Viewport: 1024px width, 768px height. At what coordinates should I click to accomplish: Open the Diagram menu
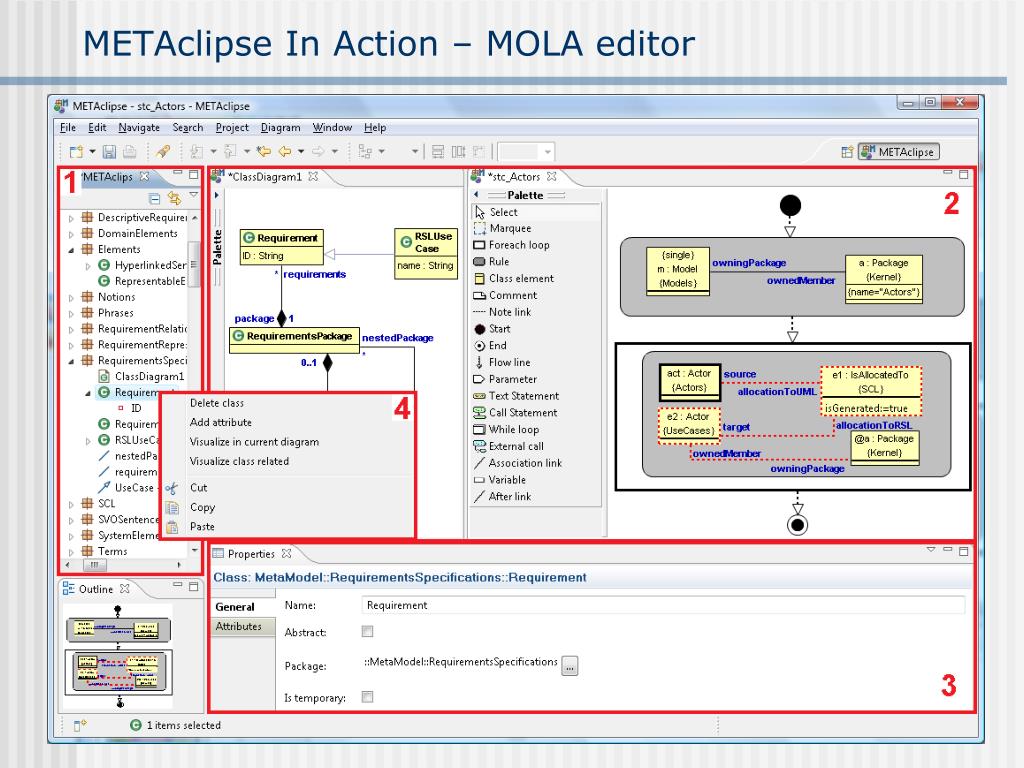(280, 127)
